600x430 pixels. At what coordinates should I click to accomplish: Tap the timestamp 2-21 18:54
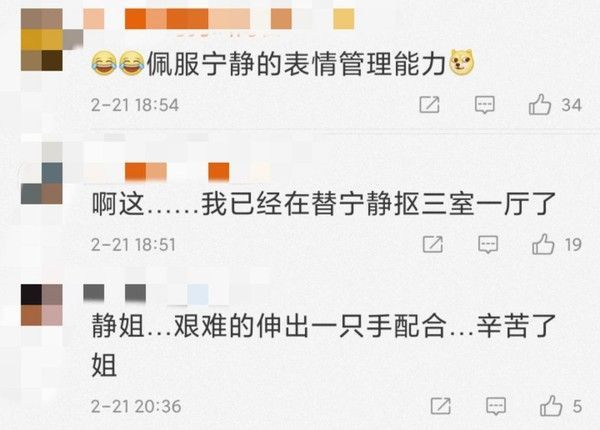click(135, 105)
